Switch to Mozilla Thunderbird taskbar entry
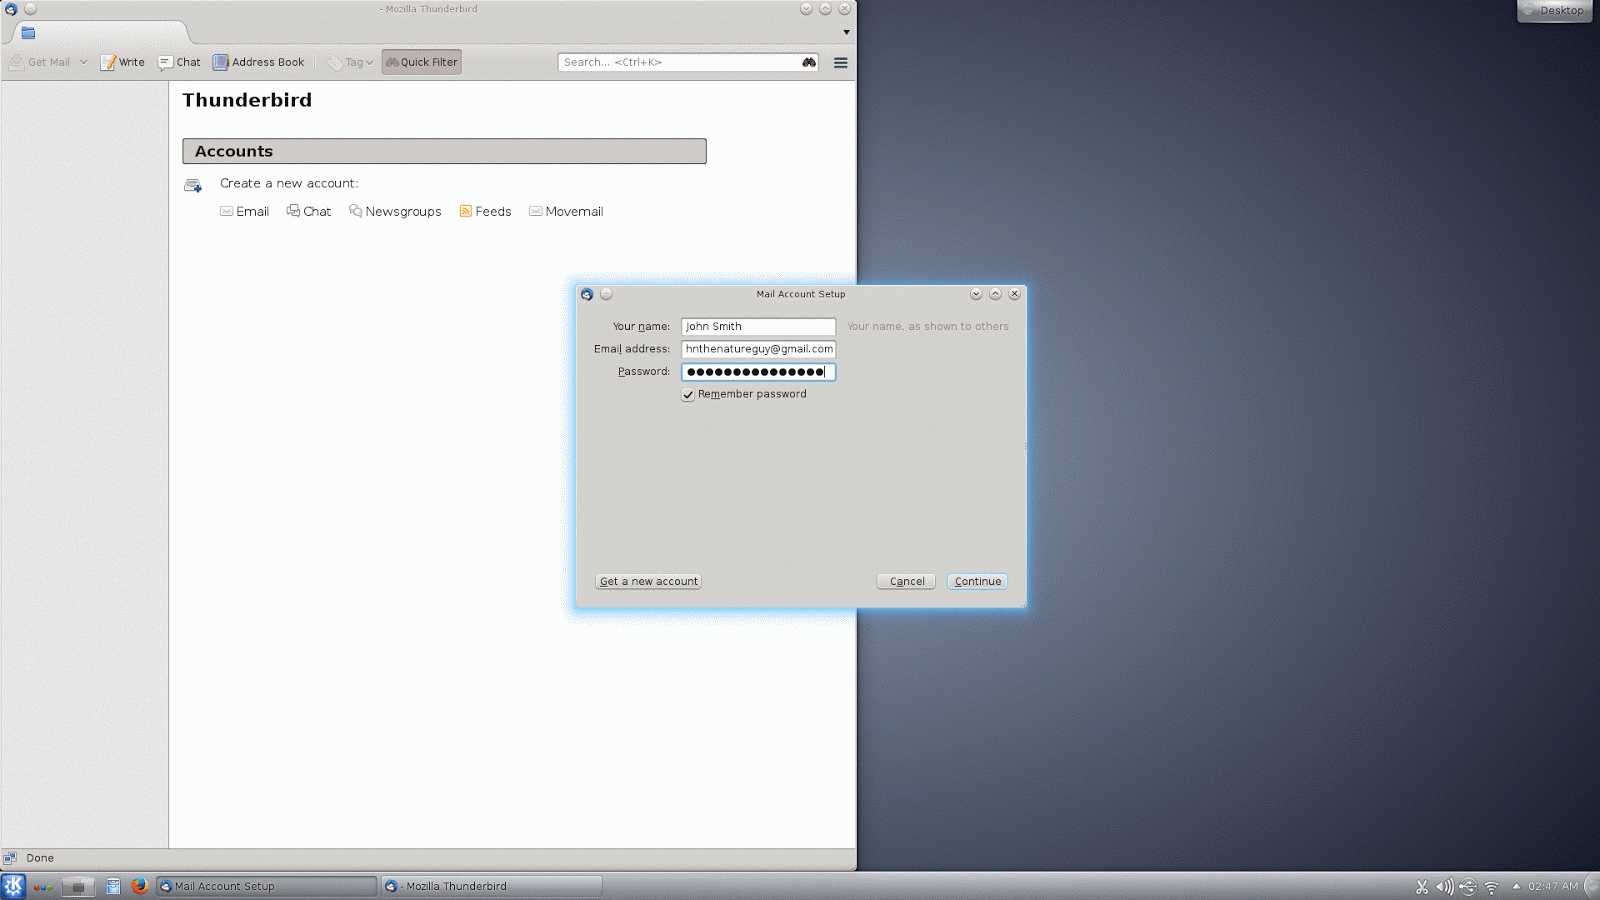The image size is (1600, 900). [492, 886]
